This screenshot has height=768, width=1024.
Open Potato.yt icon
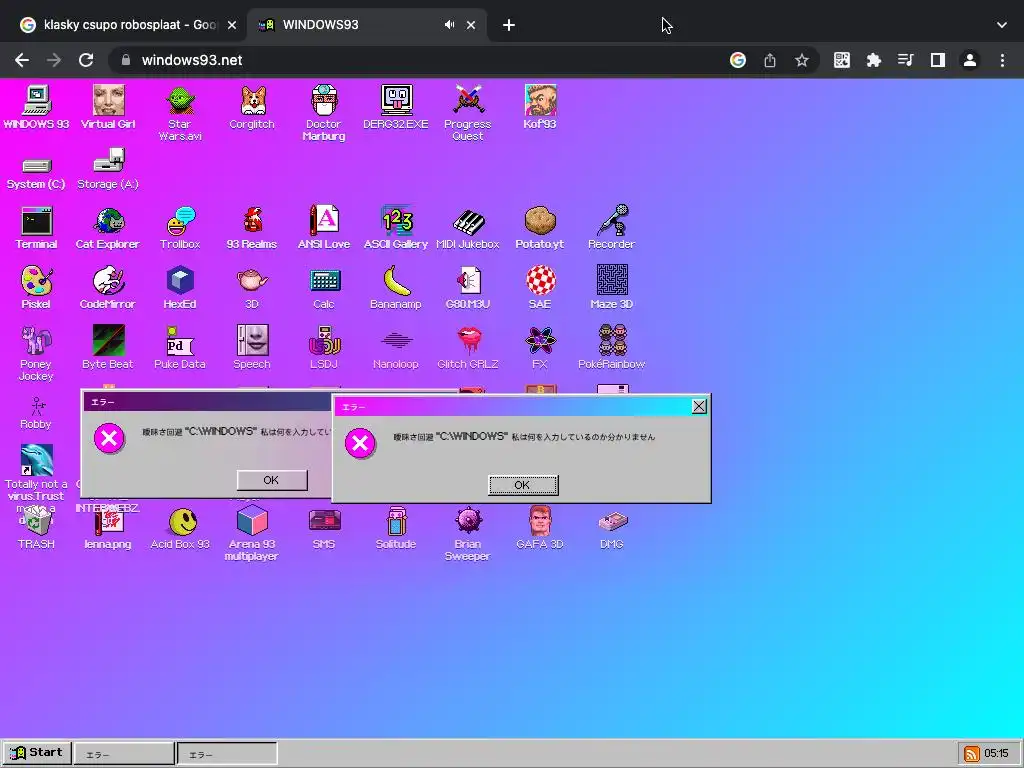[540, 228]
